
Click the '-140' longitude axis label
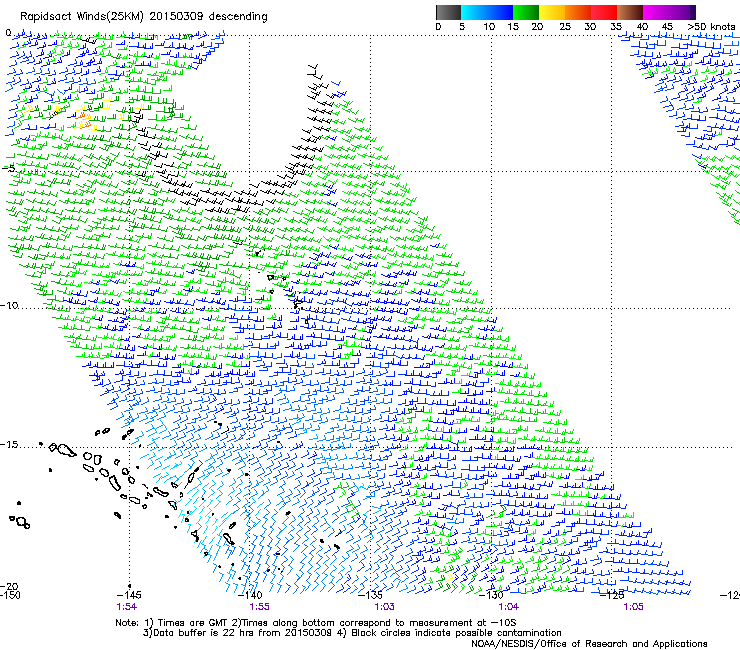pyautogui.click(x=250, y=595)
